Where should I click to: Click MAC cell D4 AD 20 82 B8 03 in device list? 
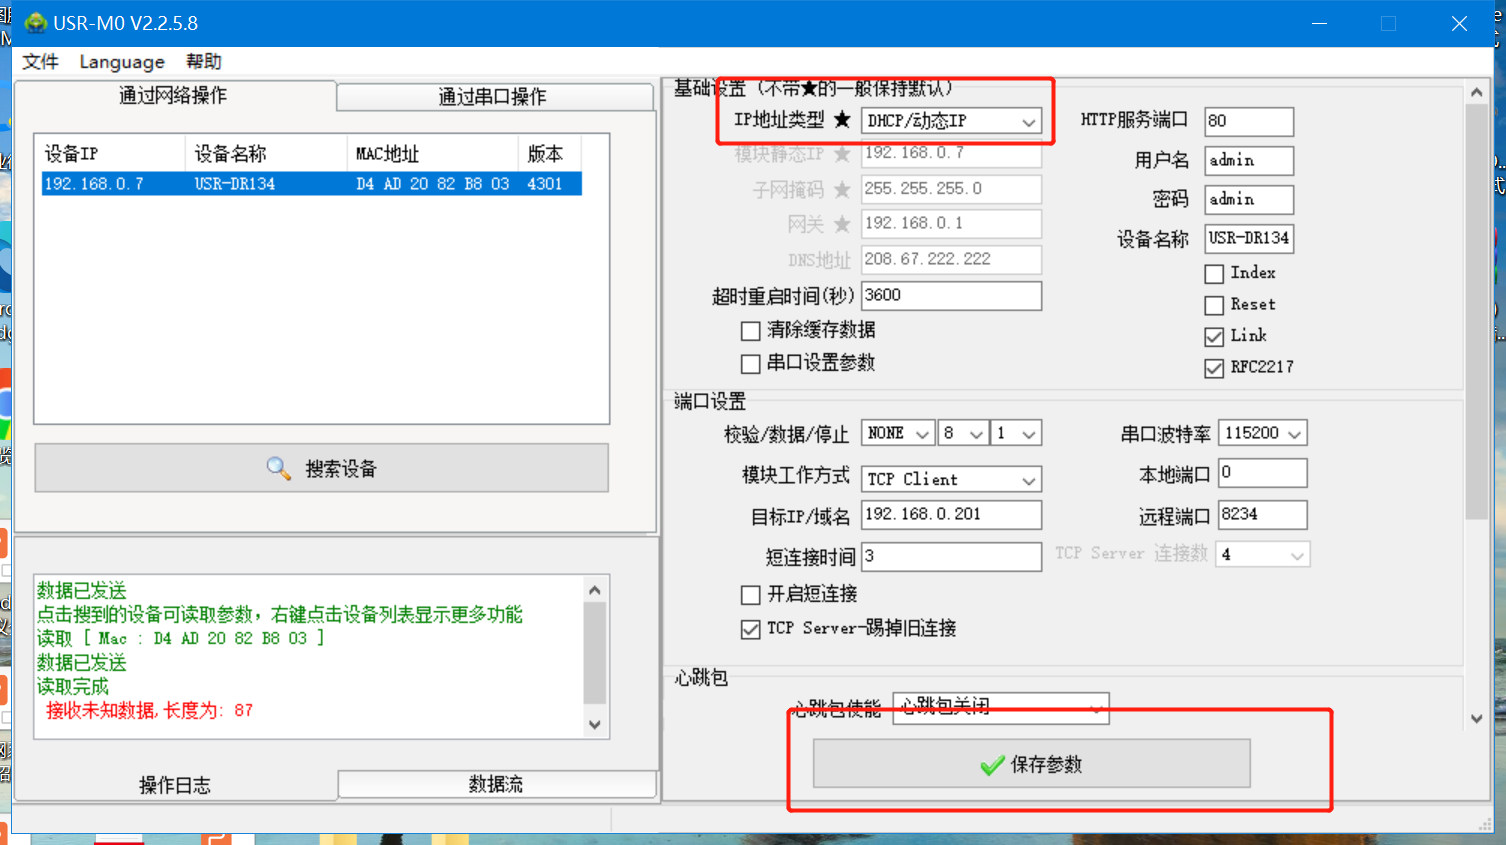432,184
